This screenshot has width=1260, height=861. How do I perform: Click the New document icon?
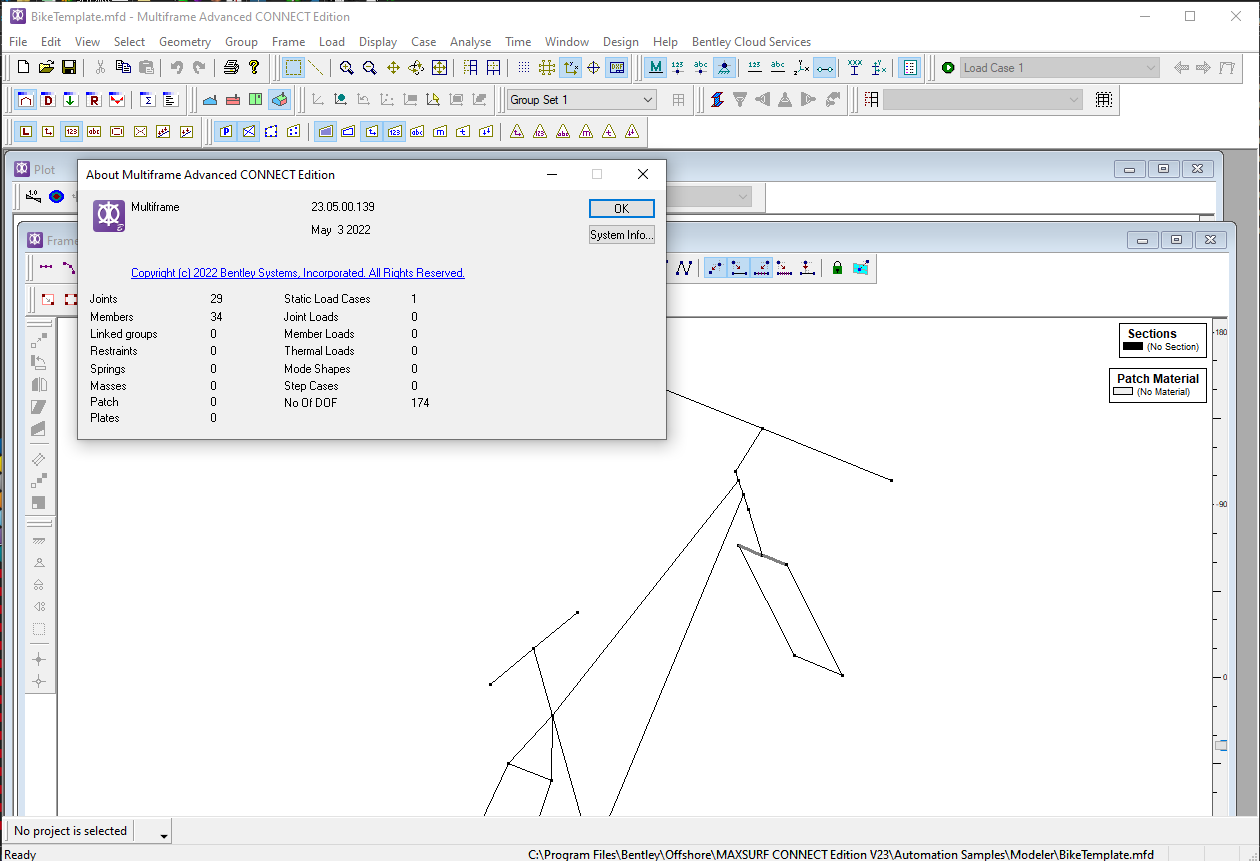click(24, 68)
